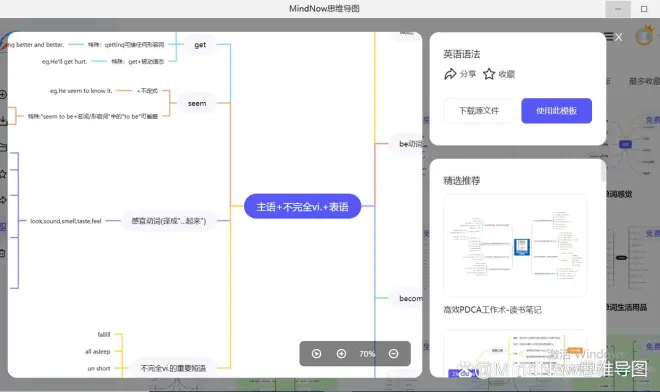Click the share icon in left sidebar
Image resolution: width=660 pixels, height=392 pixels.
(x=3, y=200)
